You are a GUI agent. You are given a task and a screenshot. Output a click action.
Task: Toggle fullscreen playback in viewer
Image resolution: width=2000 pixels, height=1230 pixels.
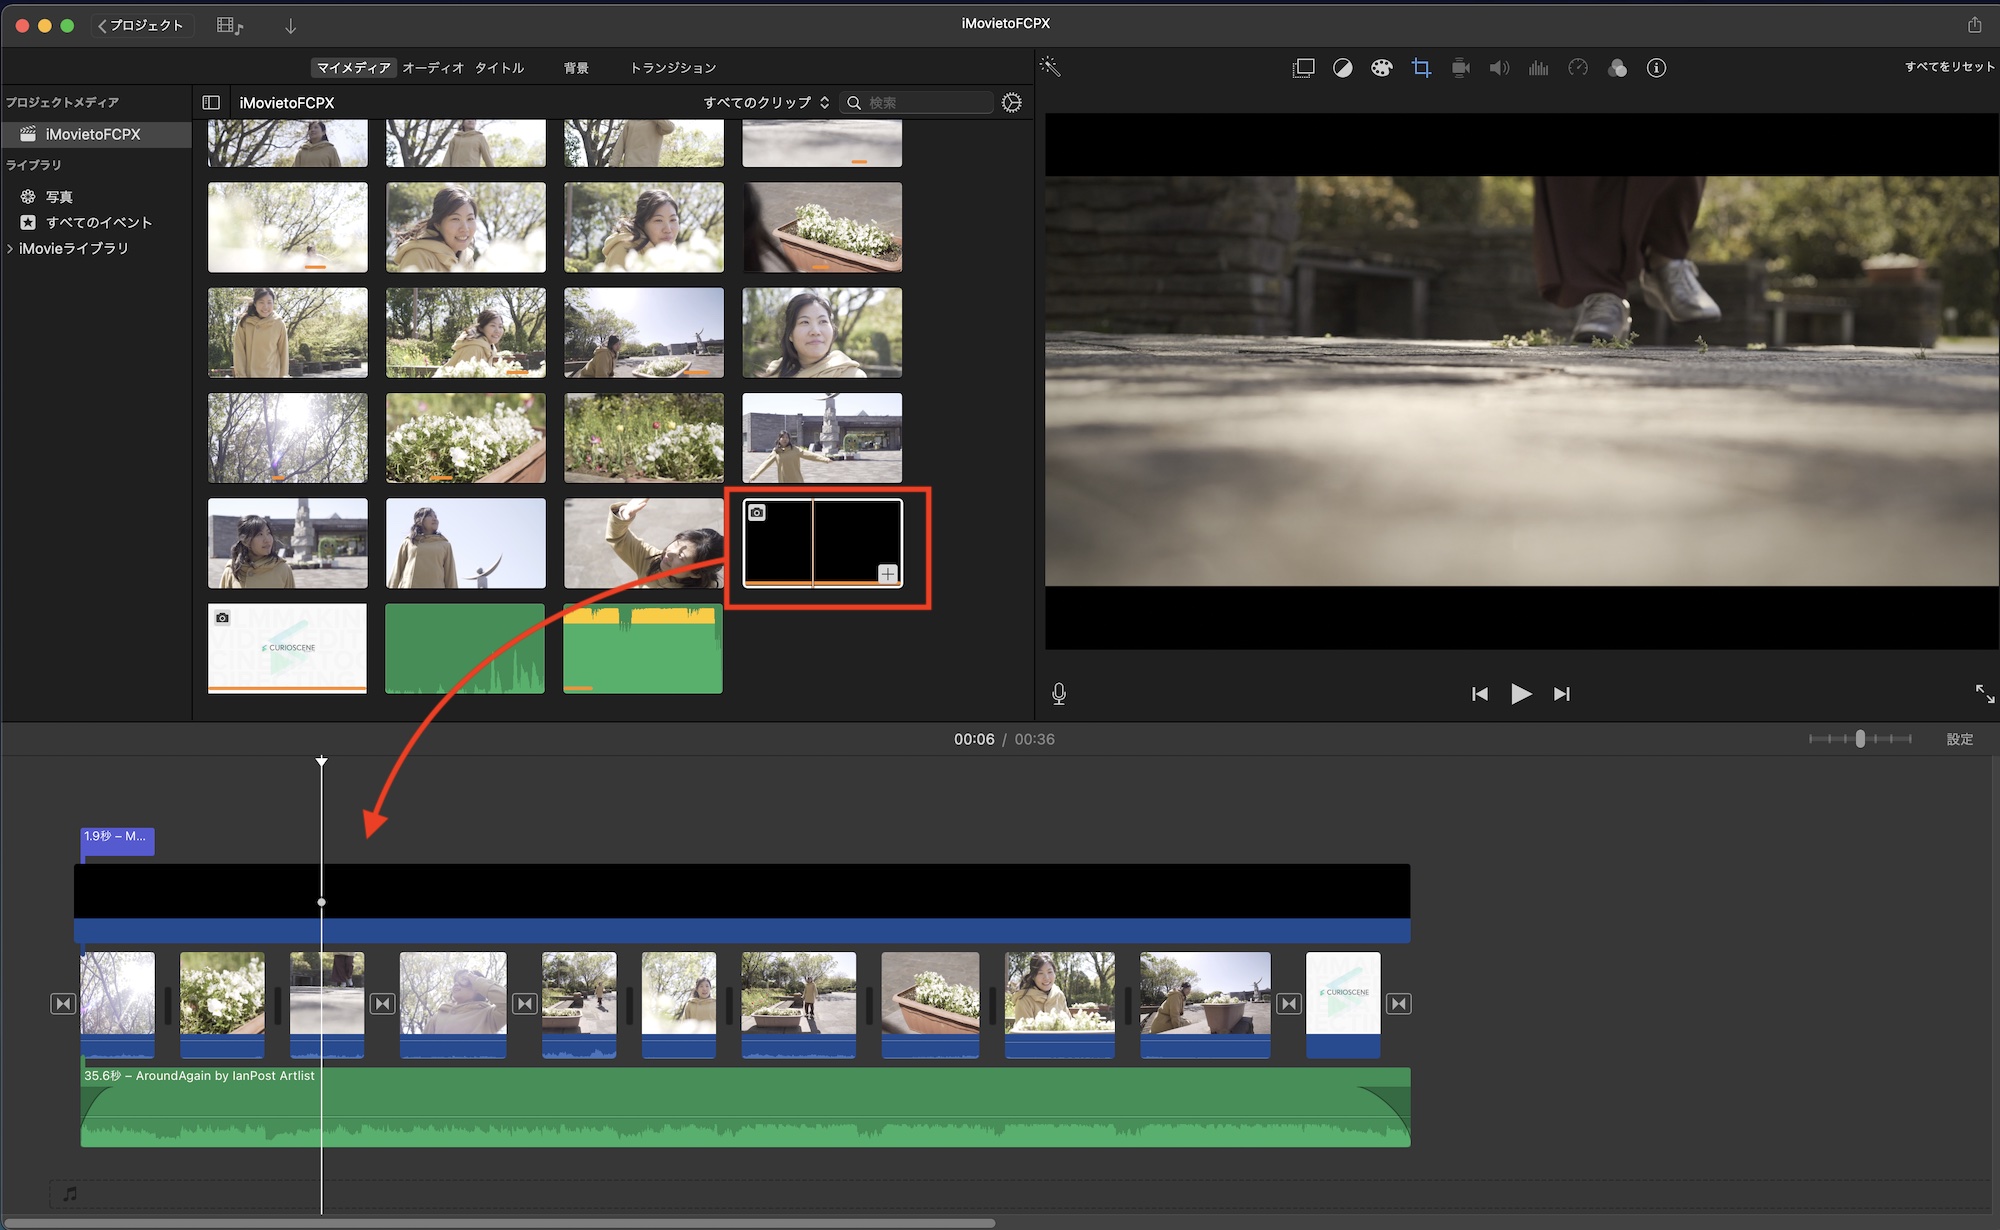(1984, 693)
